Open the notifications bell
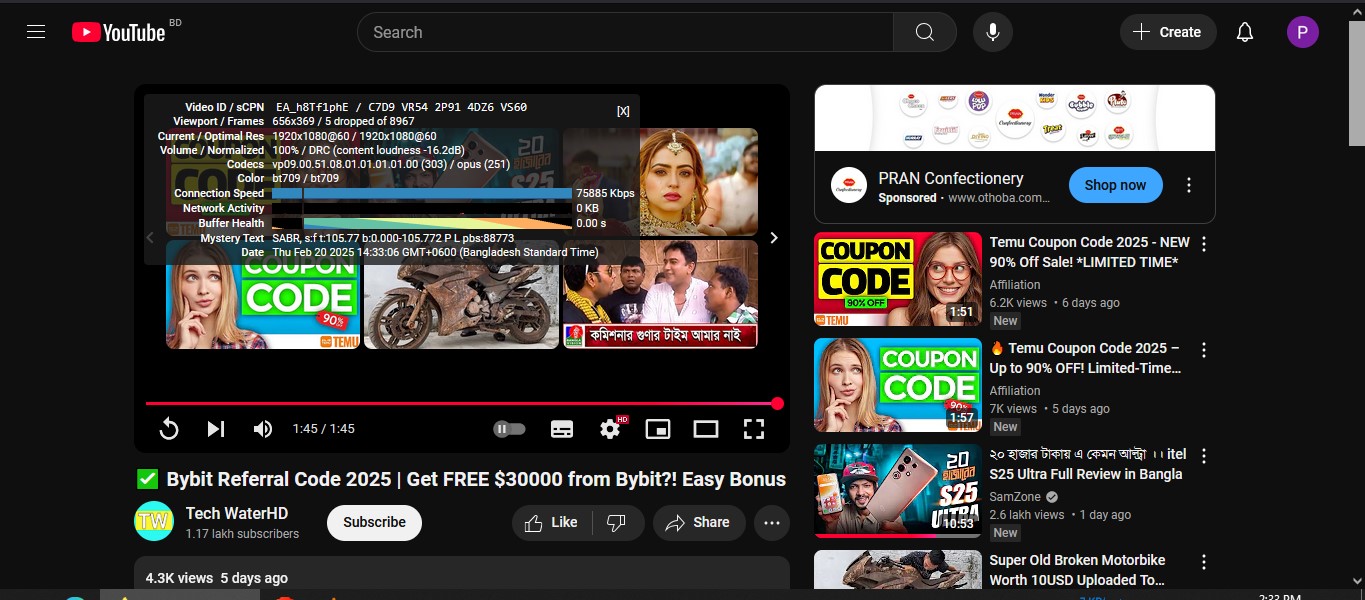 tap(1245, 32)
